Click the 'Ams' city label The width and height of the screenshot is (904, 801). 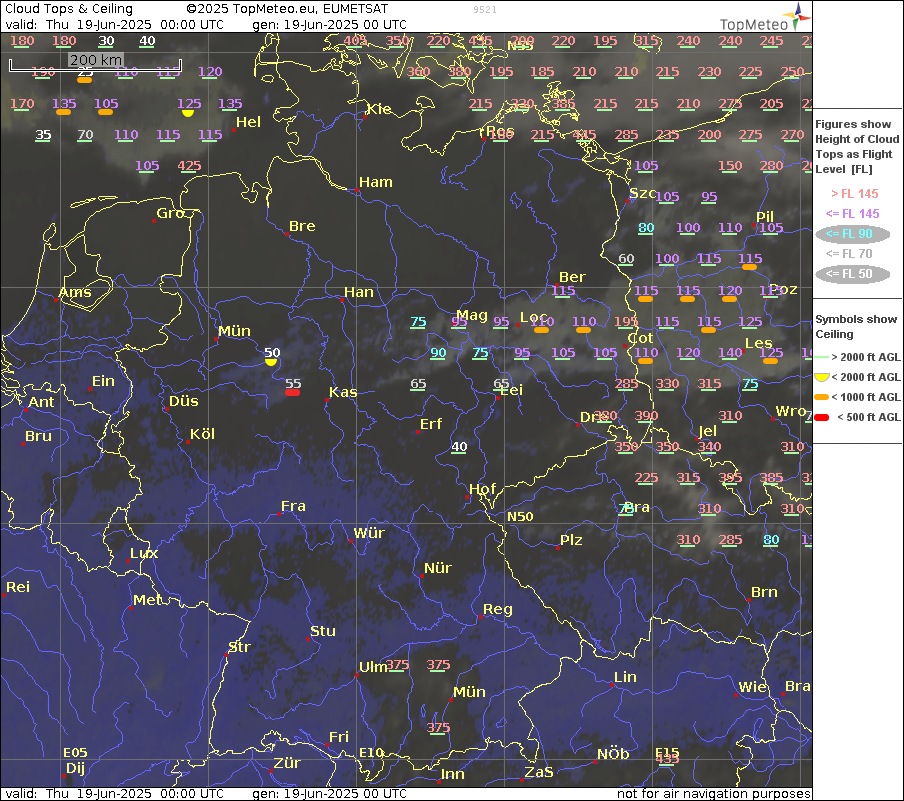[x=75, y=292]
